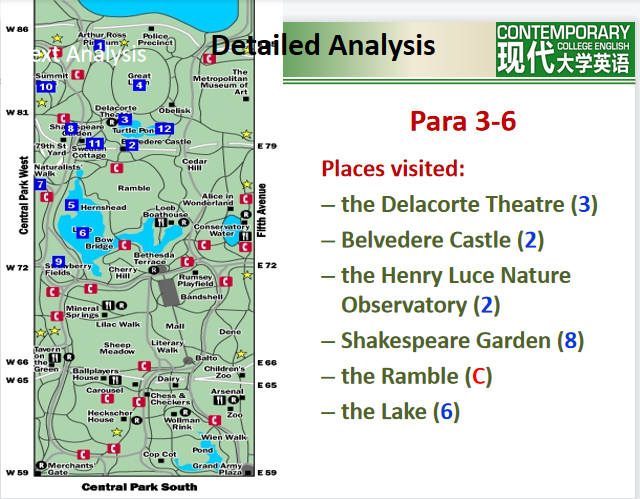Click the "Detailed Analysis" slide title

(324, 45)
